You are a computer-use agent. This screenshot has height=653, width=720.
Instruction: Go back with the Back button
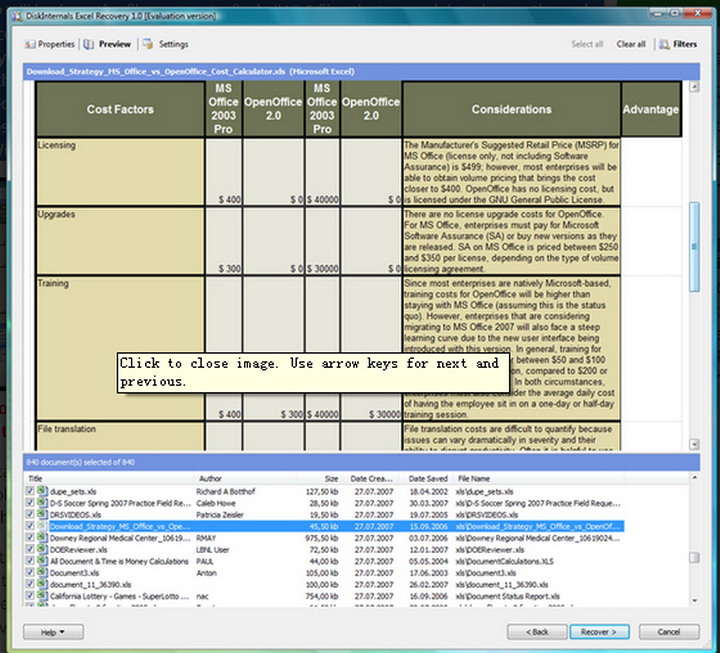pyautogui.click(x=536, y=632)
